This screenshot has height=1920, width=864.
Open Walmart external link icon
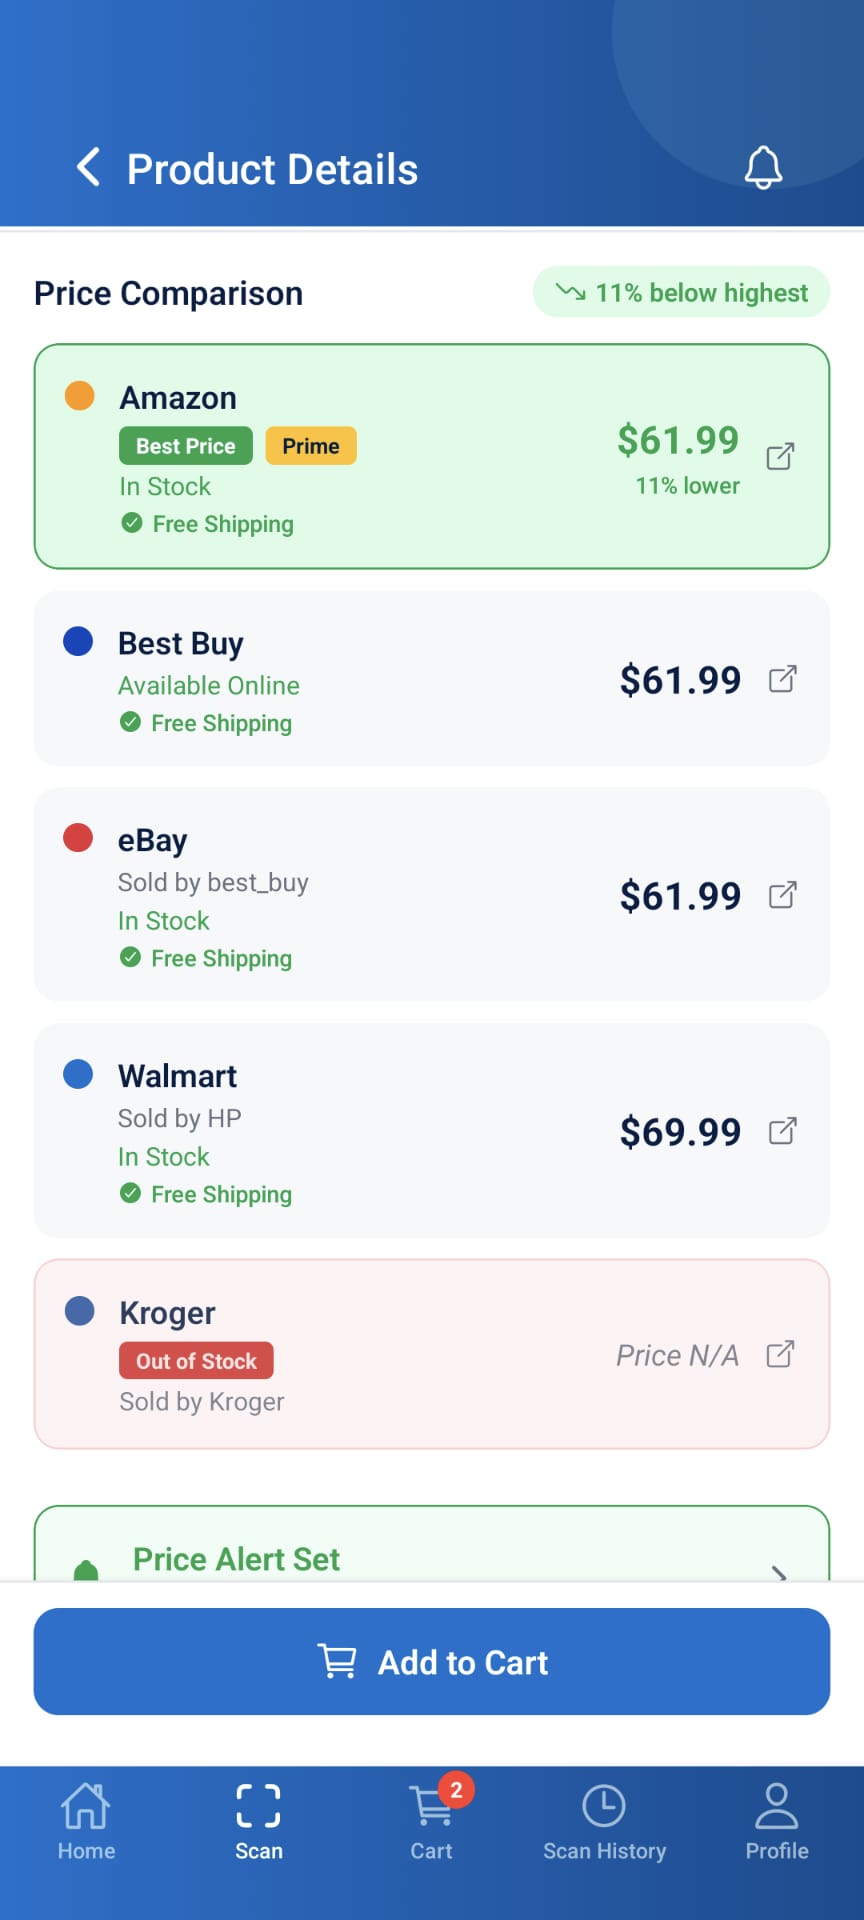[782, 1131]
